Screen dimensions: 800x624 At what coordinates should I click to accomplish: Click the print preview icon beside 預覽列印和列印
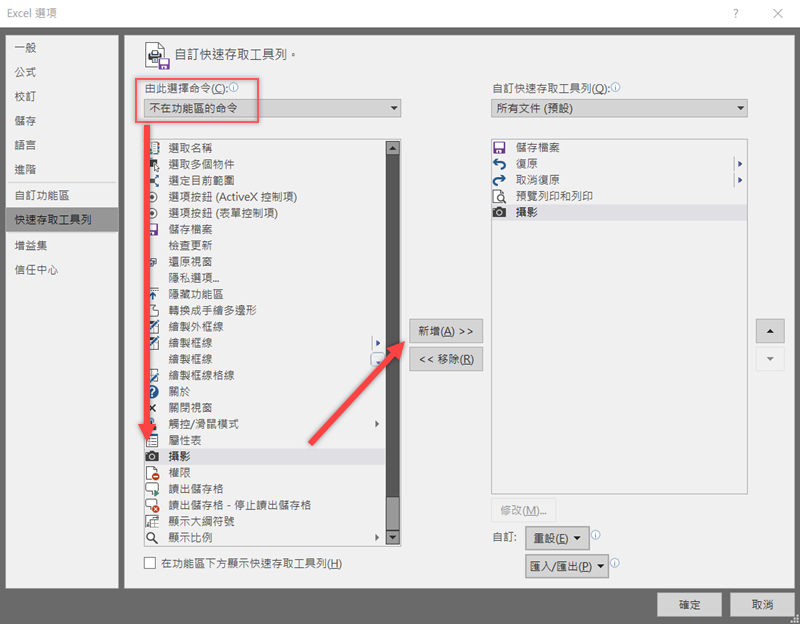(x=499, y=196)
